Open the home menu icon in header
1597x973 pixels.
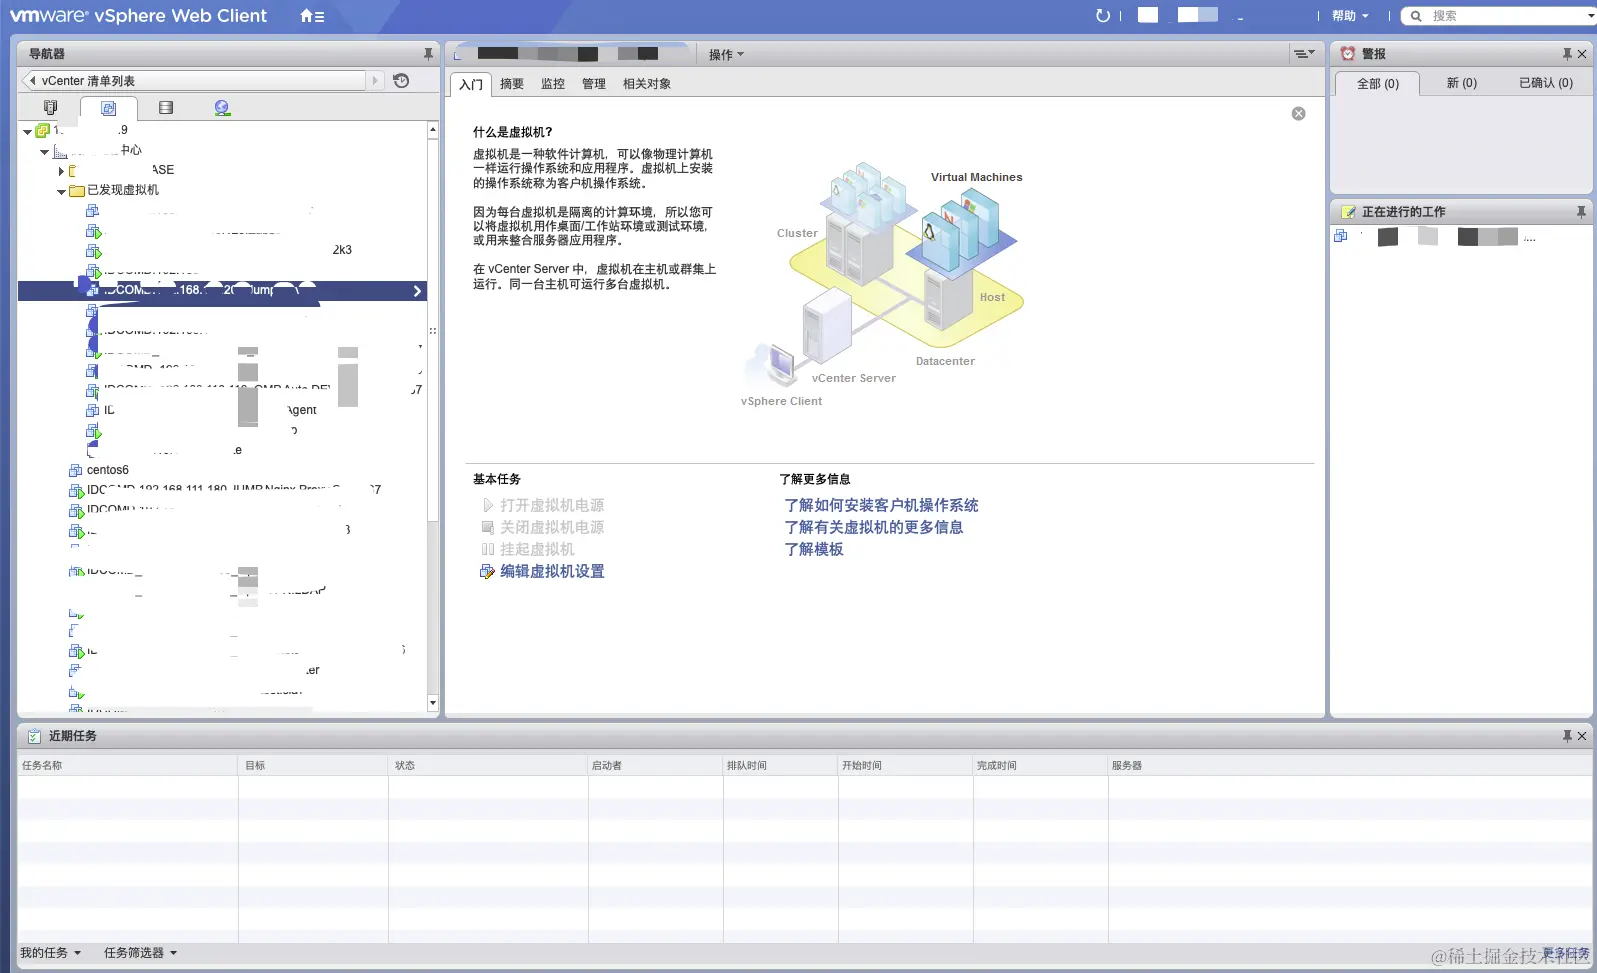(x=312, y=16)
